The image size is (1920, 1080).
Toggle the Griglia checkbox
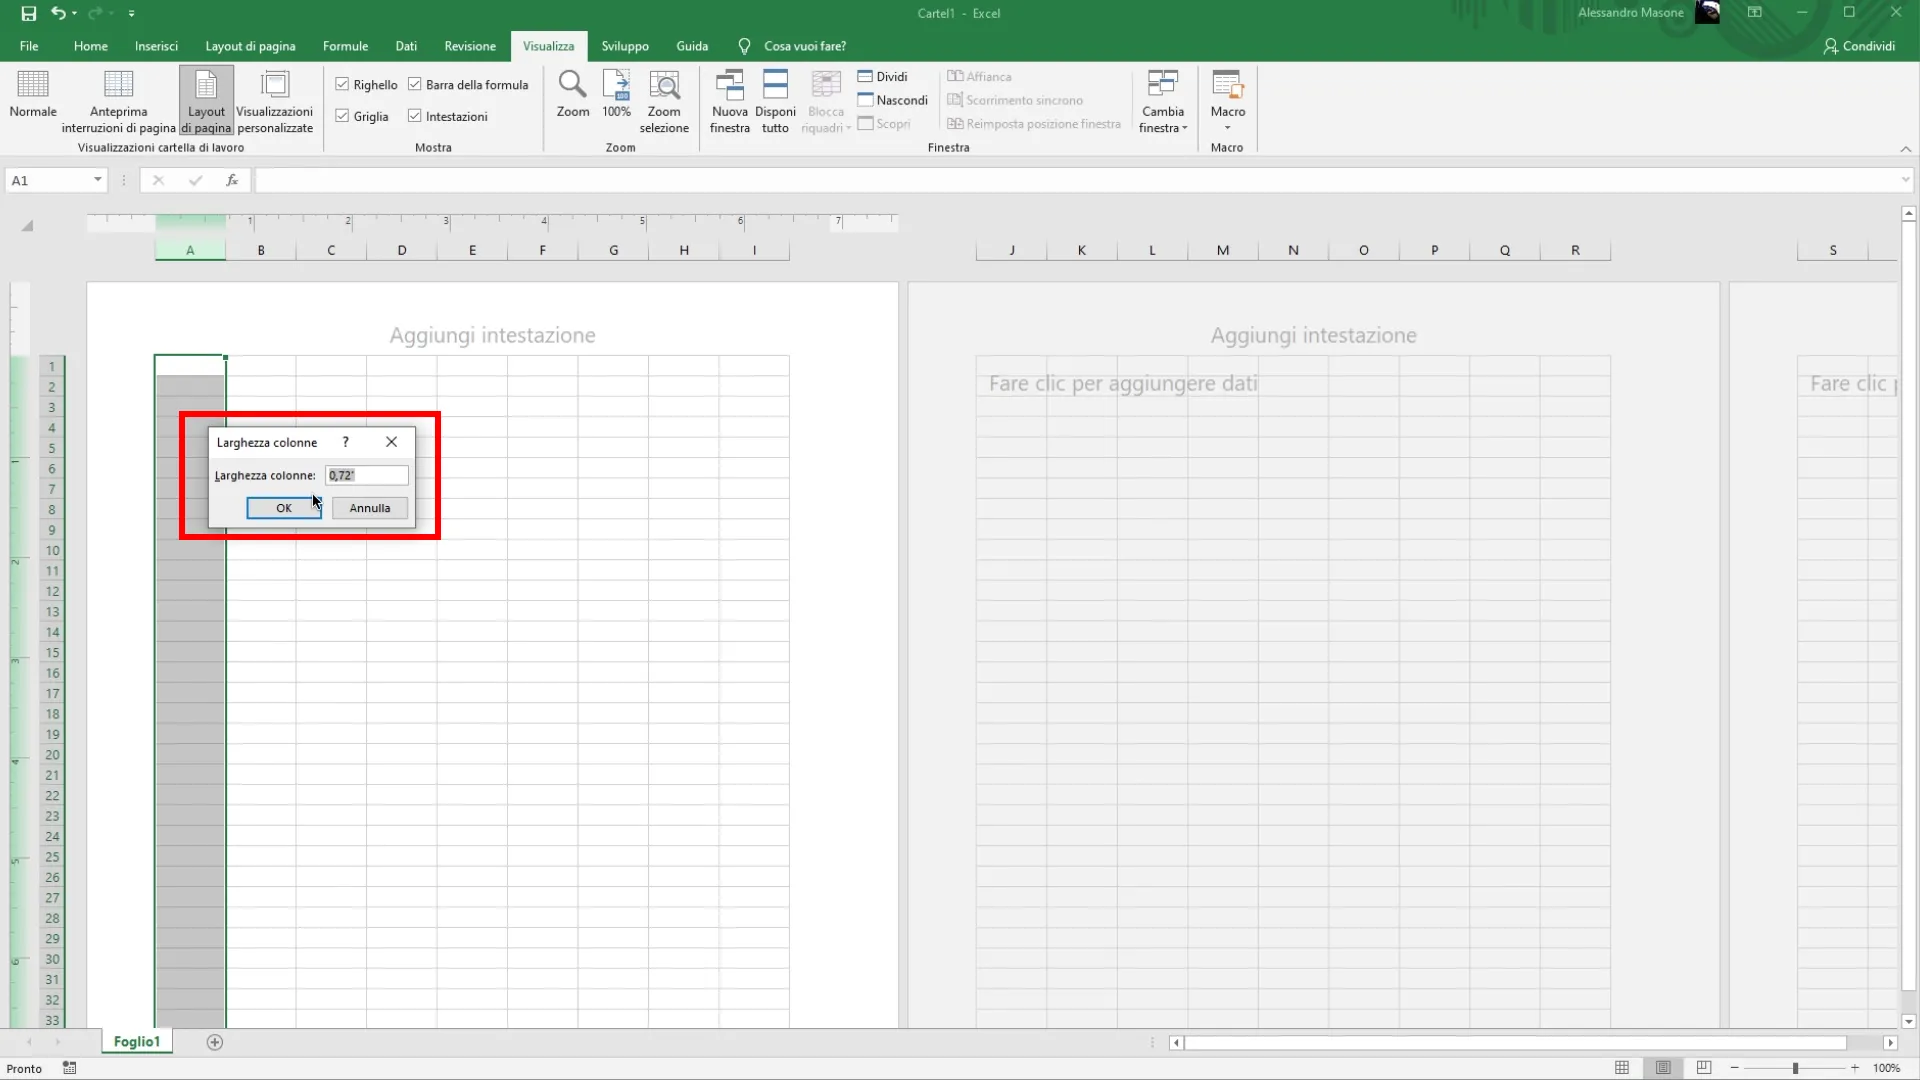[x=342, y=116]
